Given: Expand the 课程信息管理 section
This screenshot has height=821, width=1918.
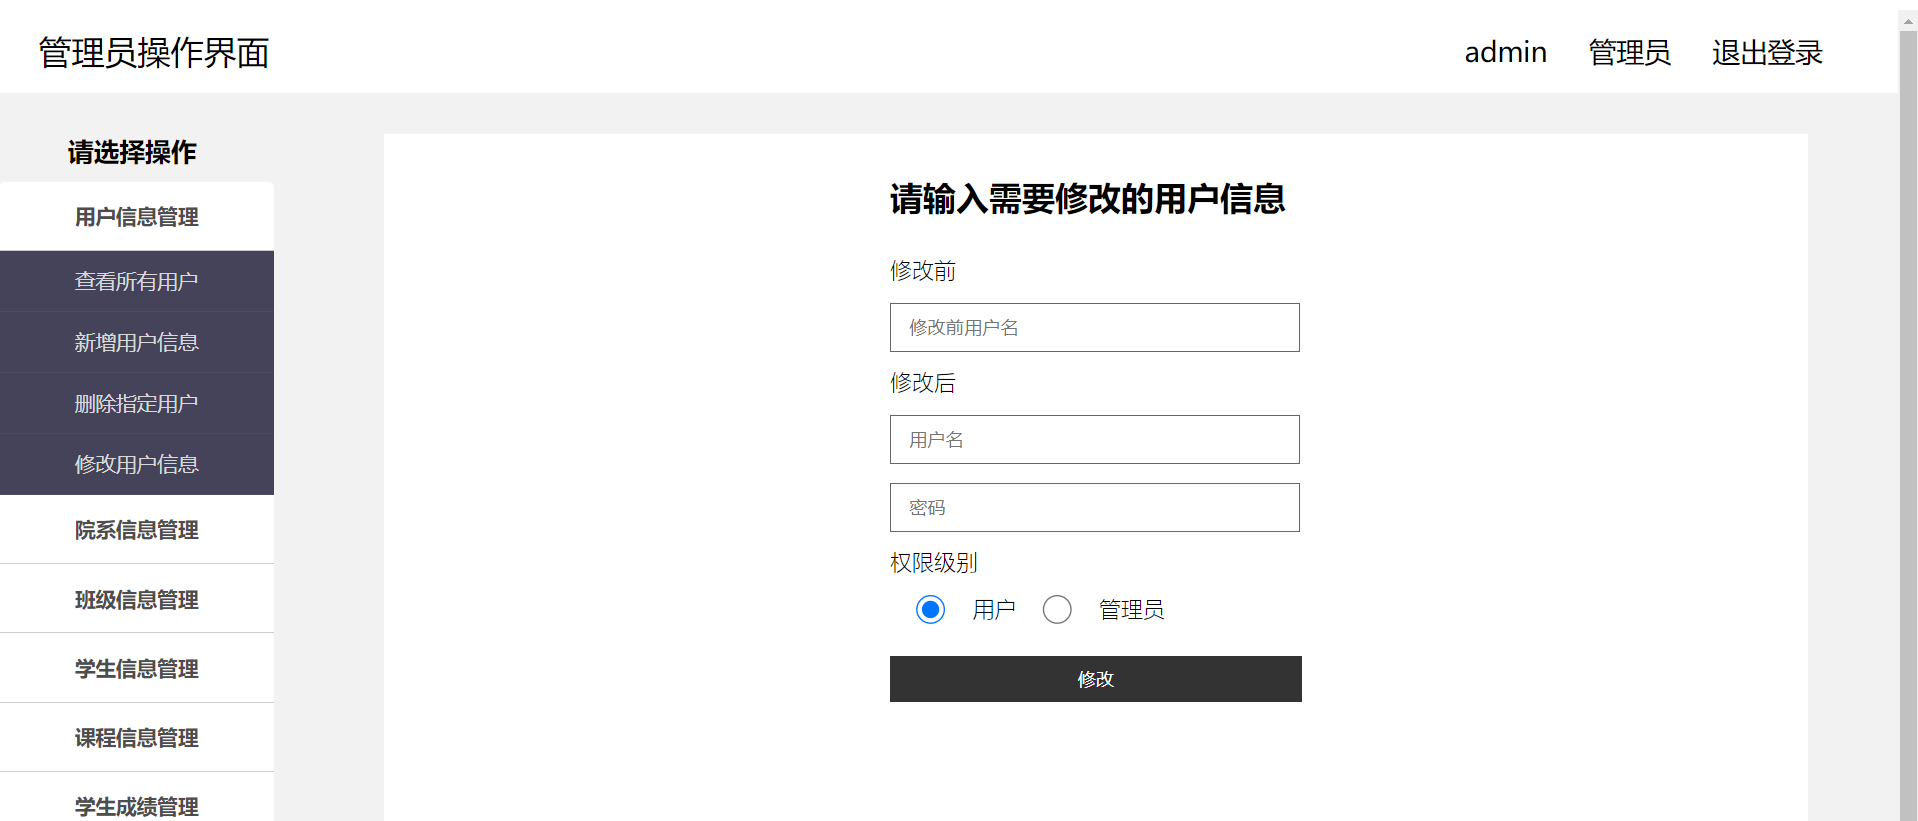Looking at the screenshot, I should coord(137,737).
